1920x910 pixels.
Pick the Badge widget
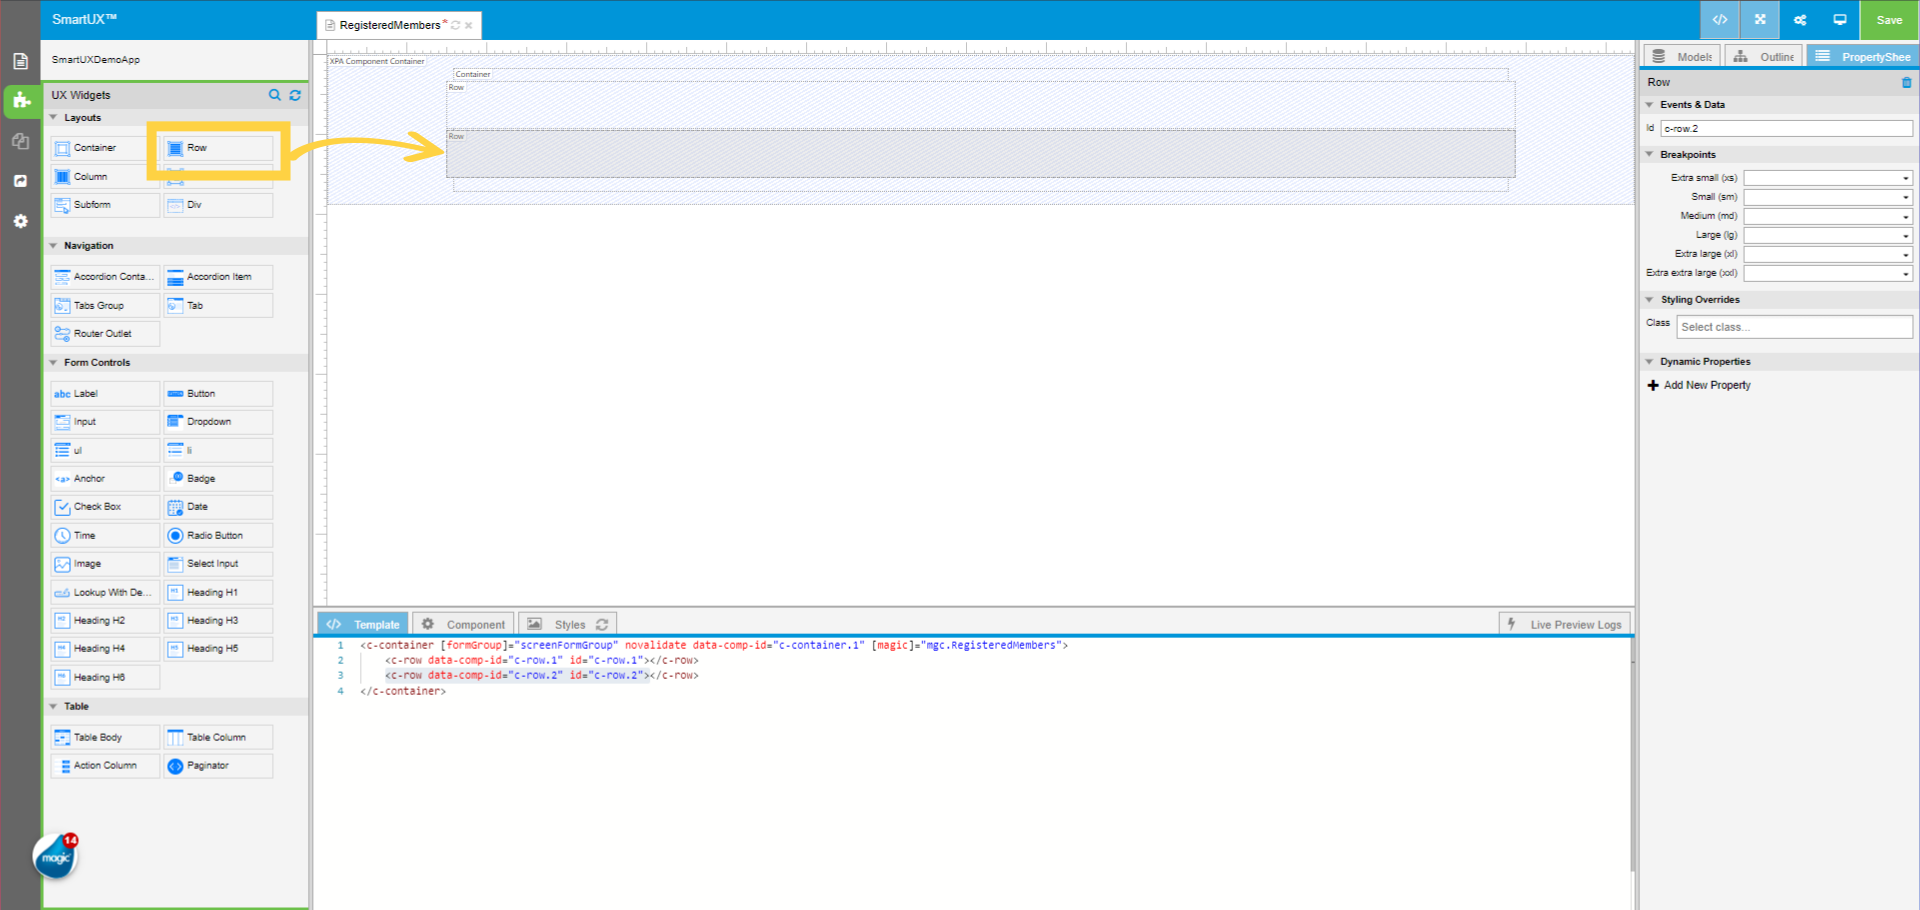218,479
